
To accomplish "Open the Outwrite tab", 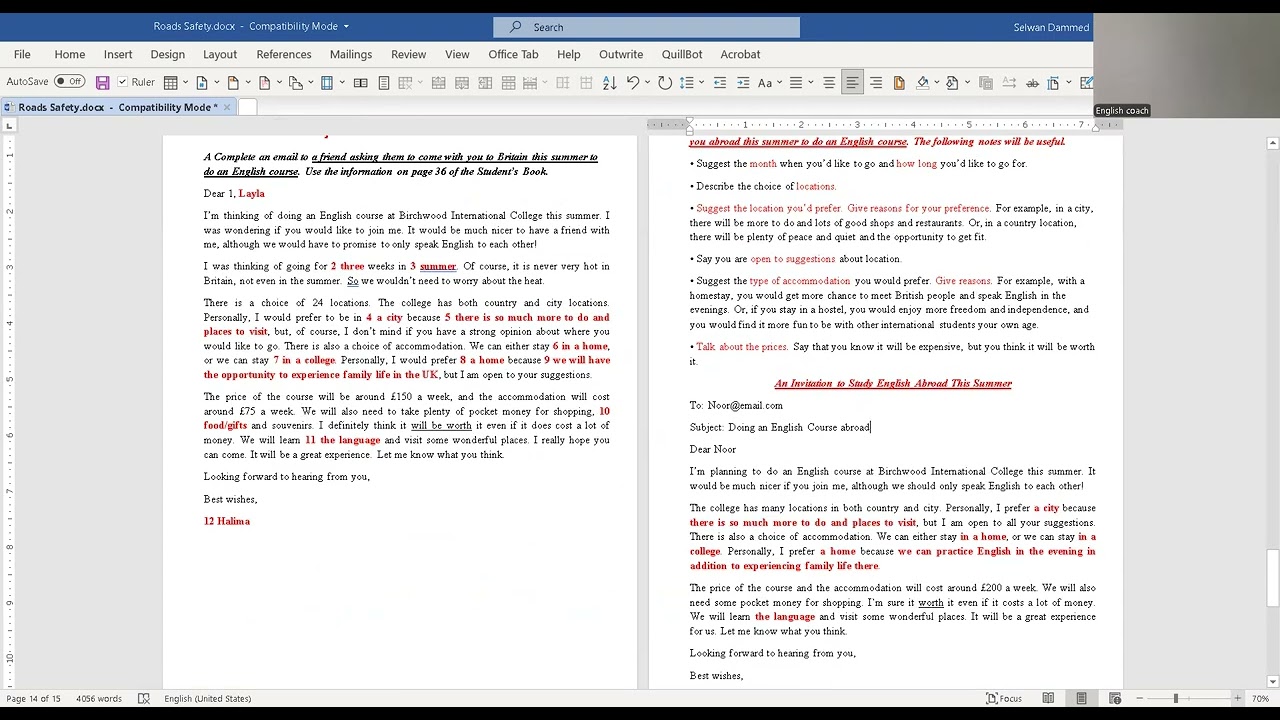I will click(x=621, y=54).
